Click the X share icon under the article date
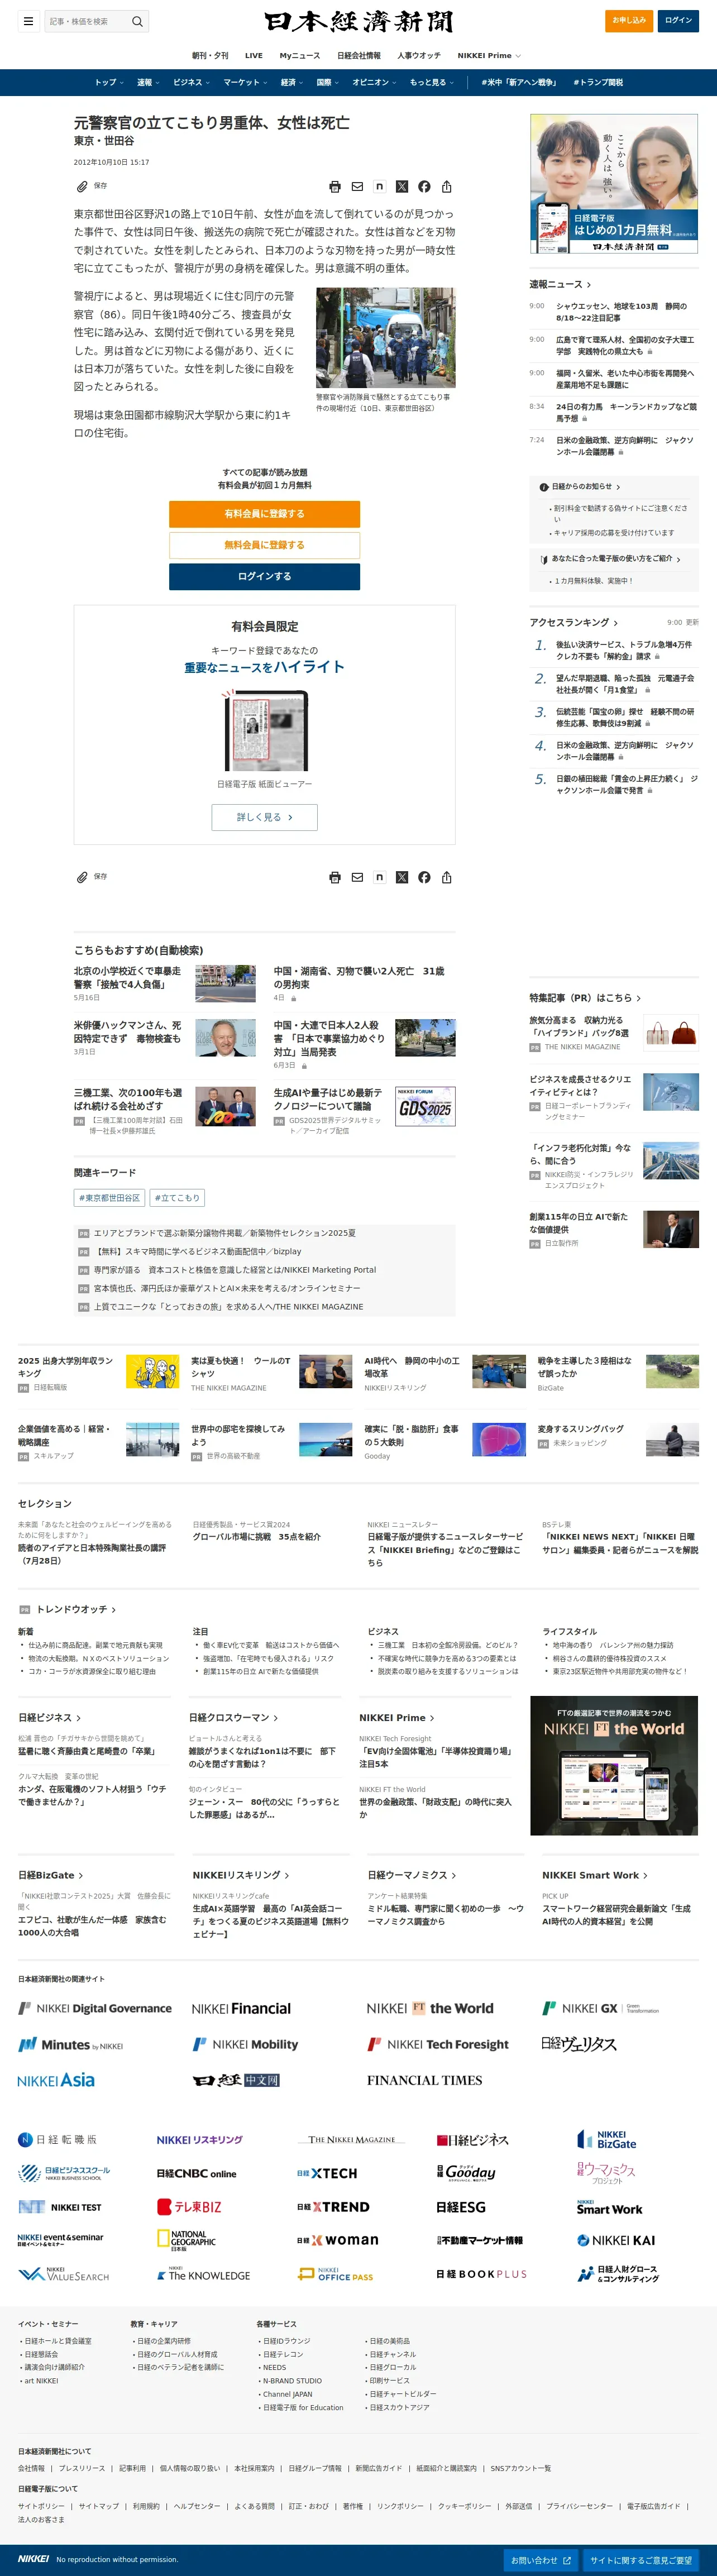Image resolution: width=717 pixels, height=2576 pixels. pos(402,187)
